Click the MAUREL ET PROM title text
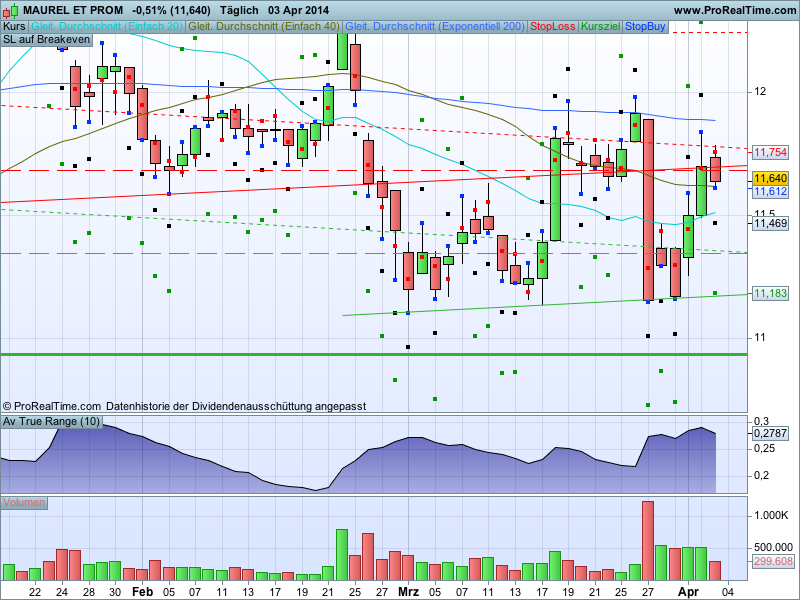Image resolution: width=800 pixels, height=600 pixels. [73, 10]
